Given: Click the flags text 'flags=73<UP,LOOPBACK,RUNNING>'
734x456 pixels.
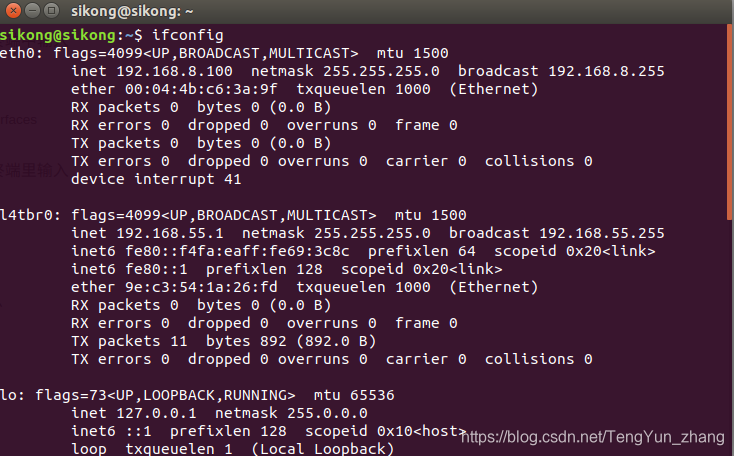Looking at the screenshot, I should pos(165,395).
